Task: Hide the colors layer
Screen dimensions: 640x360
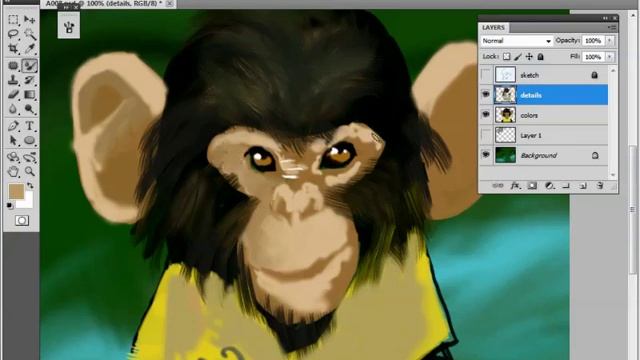Action: tap(486, 115)
